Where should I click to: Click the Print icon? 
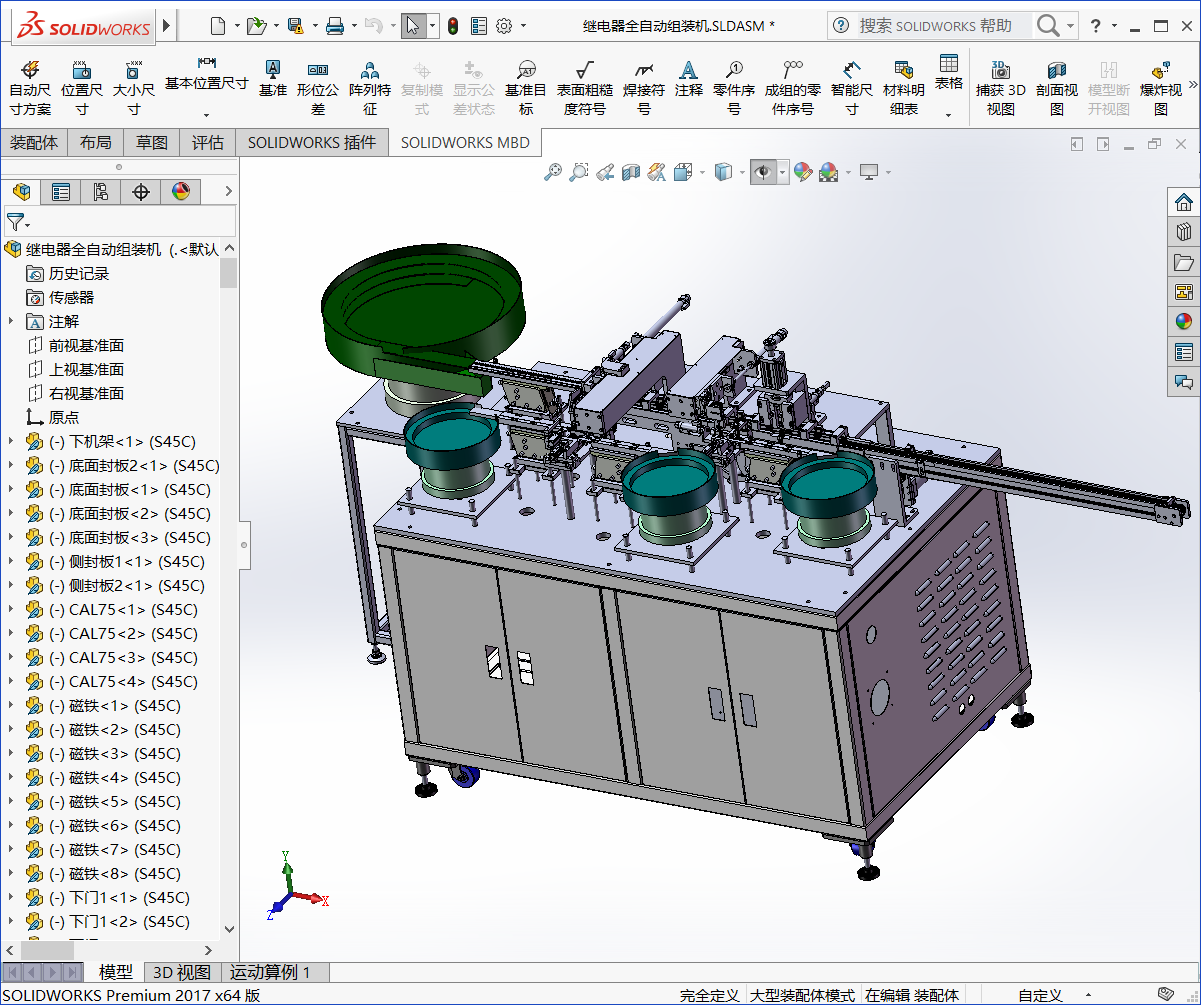click(x=335, y=26)
